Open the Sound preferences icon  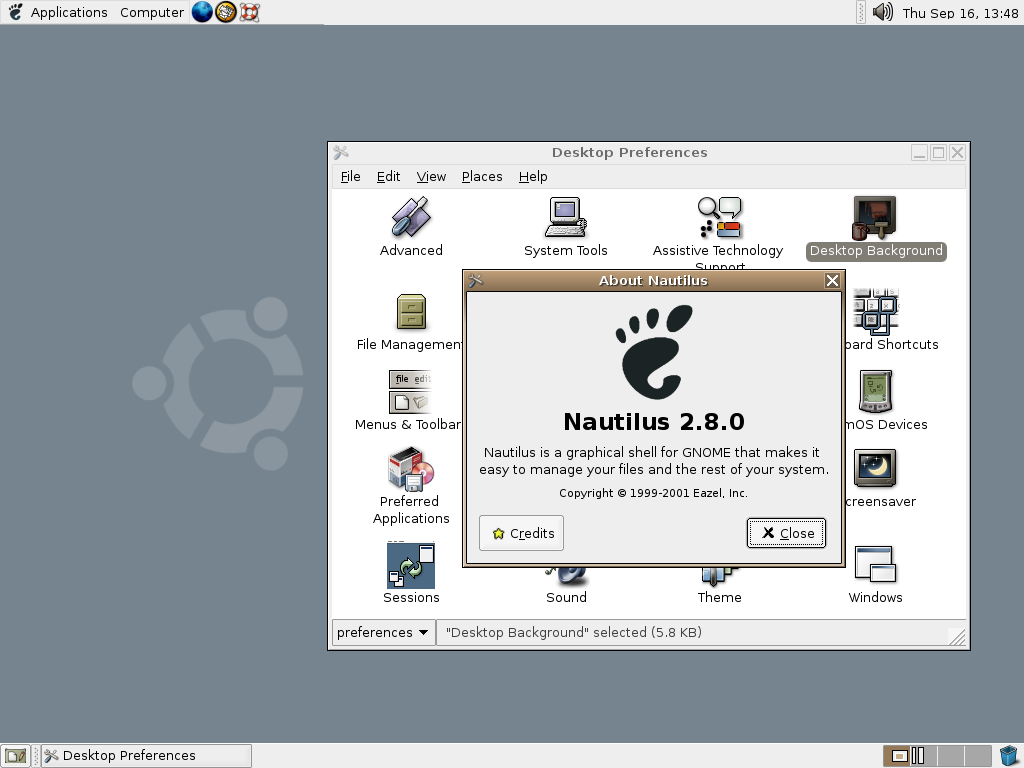(566, 576)
